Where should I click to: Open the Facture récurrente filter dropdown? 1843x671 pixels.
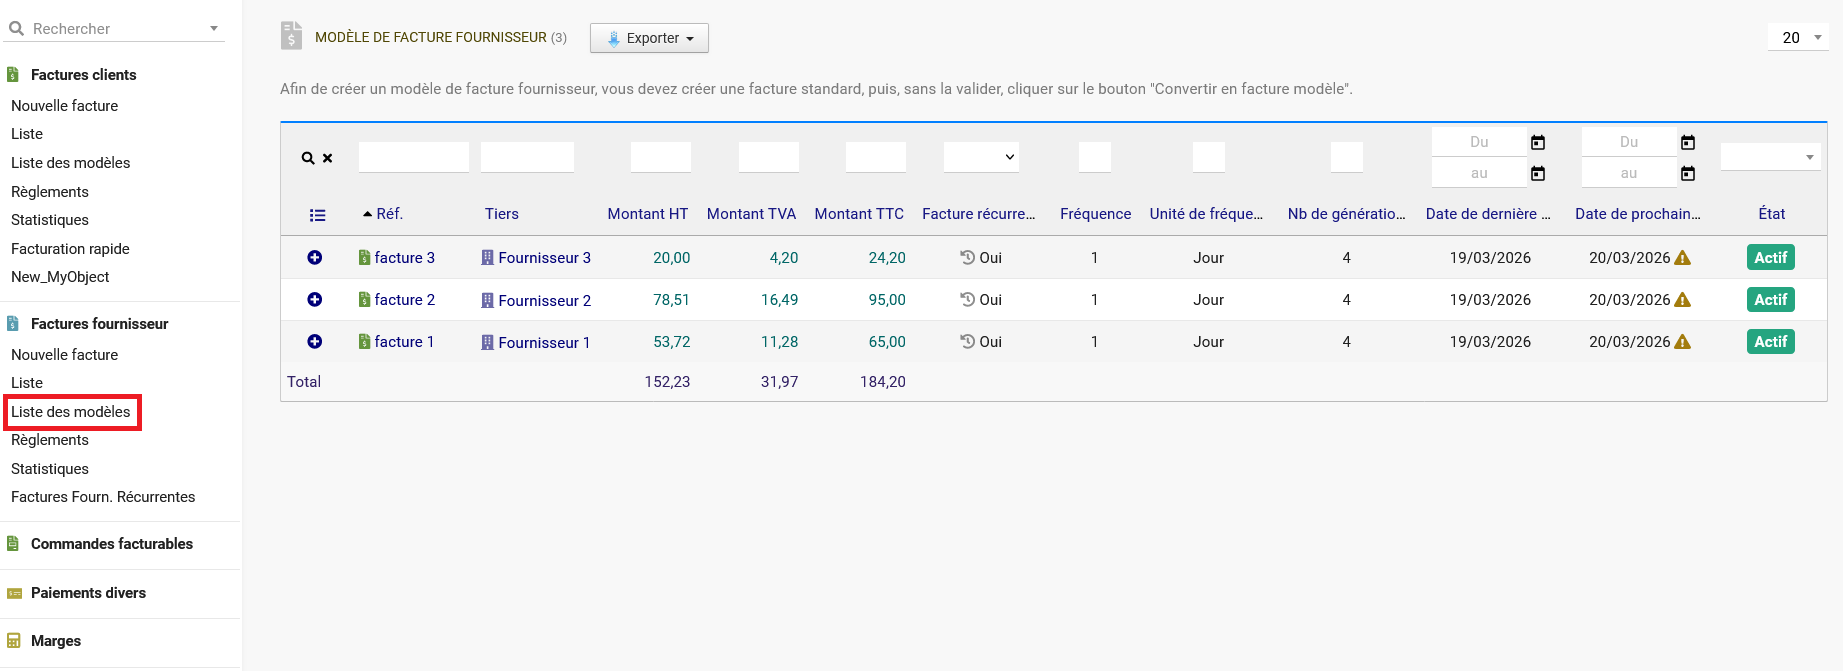[x=981, y=157]
